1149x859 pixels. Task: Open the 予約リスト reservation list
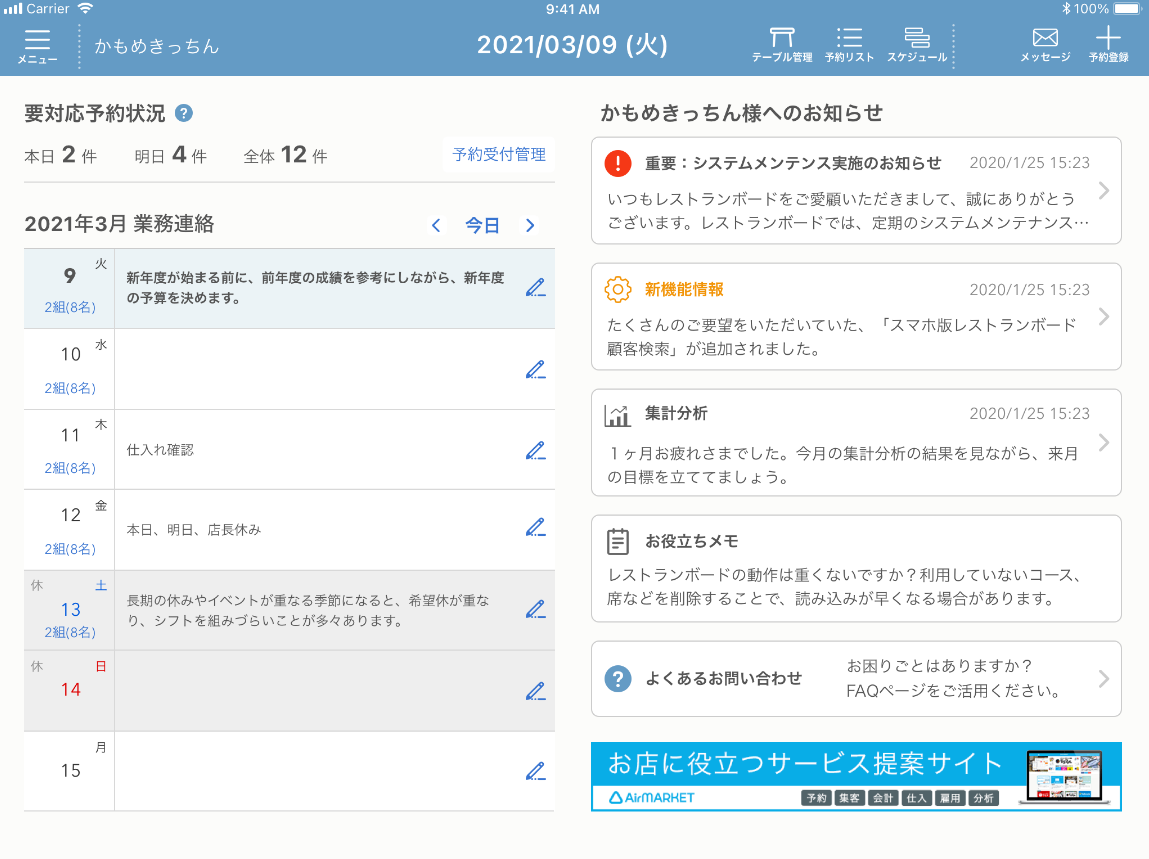(849, 45)
